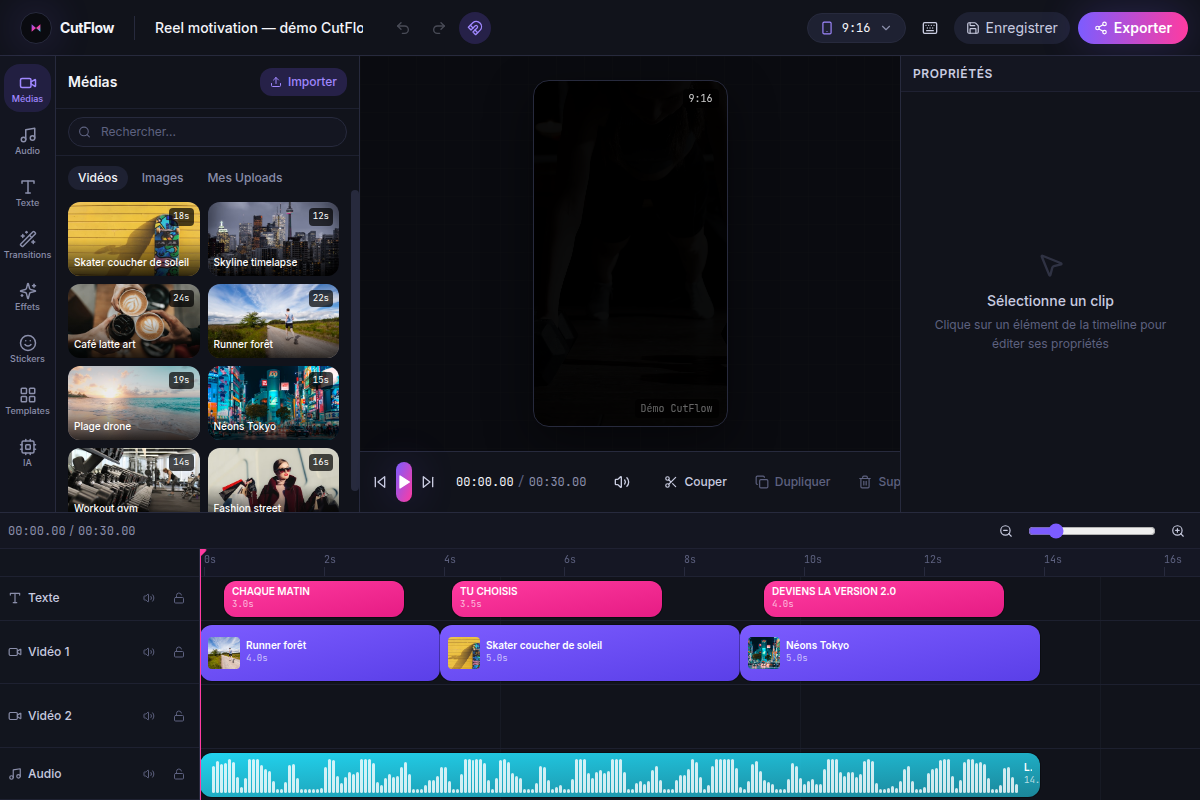Click the Importer button
This screenshot has height=800, width=1200.
click(304, 82)
